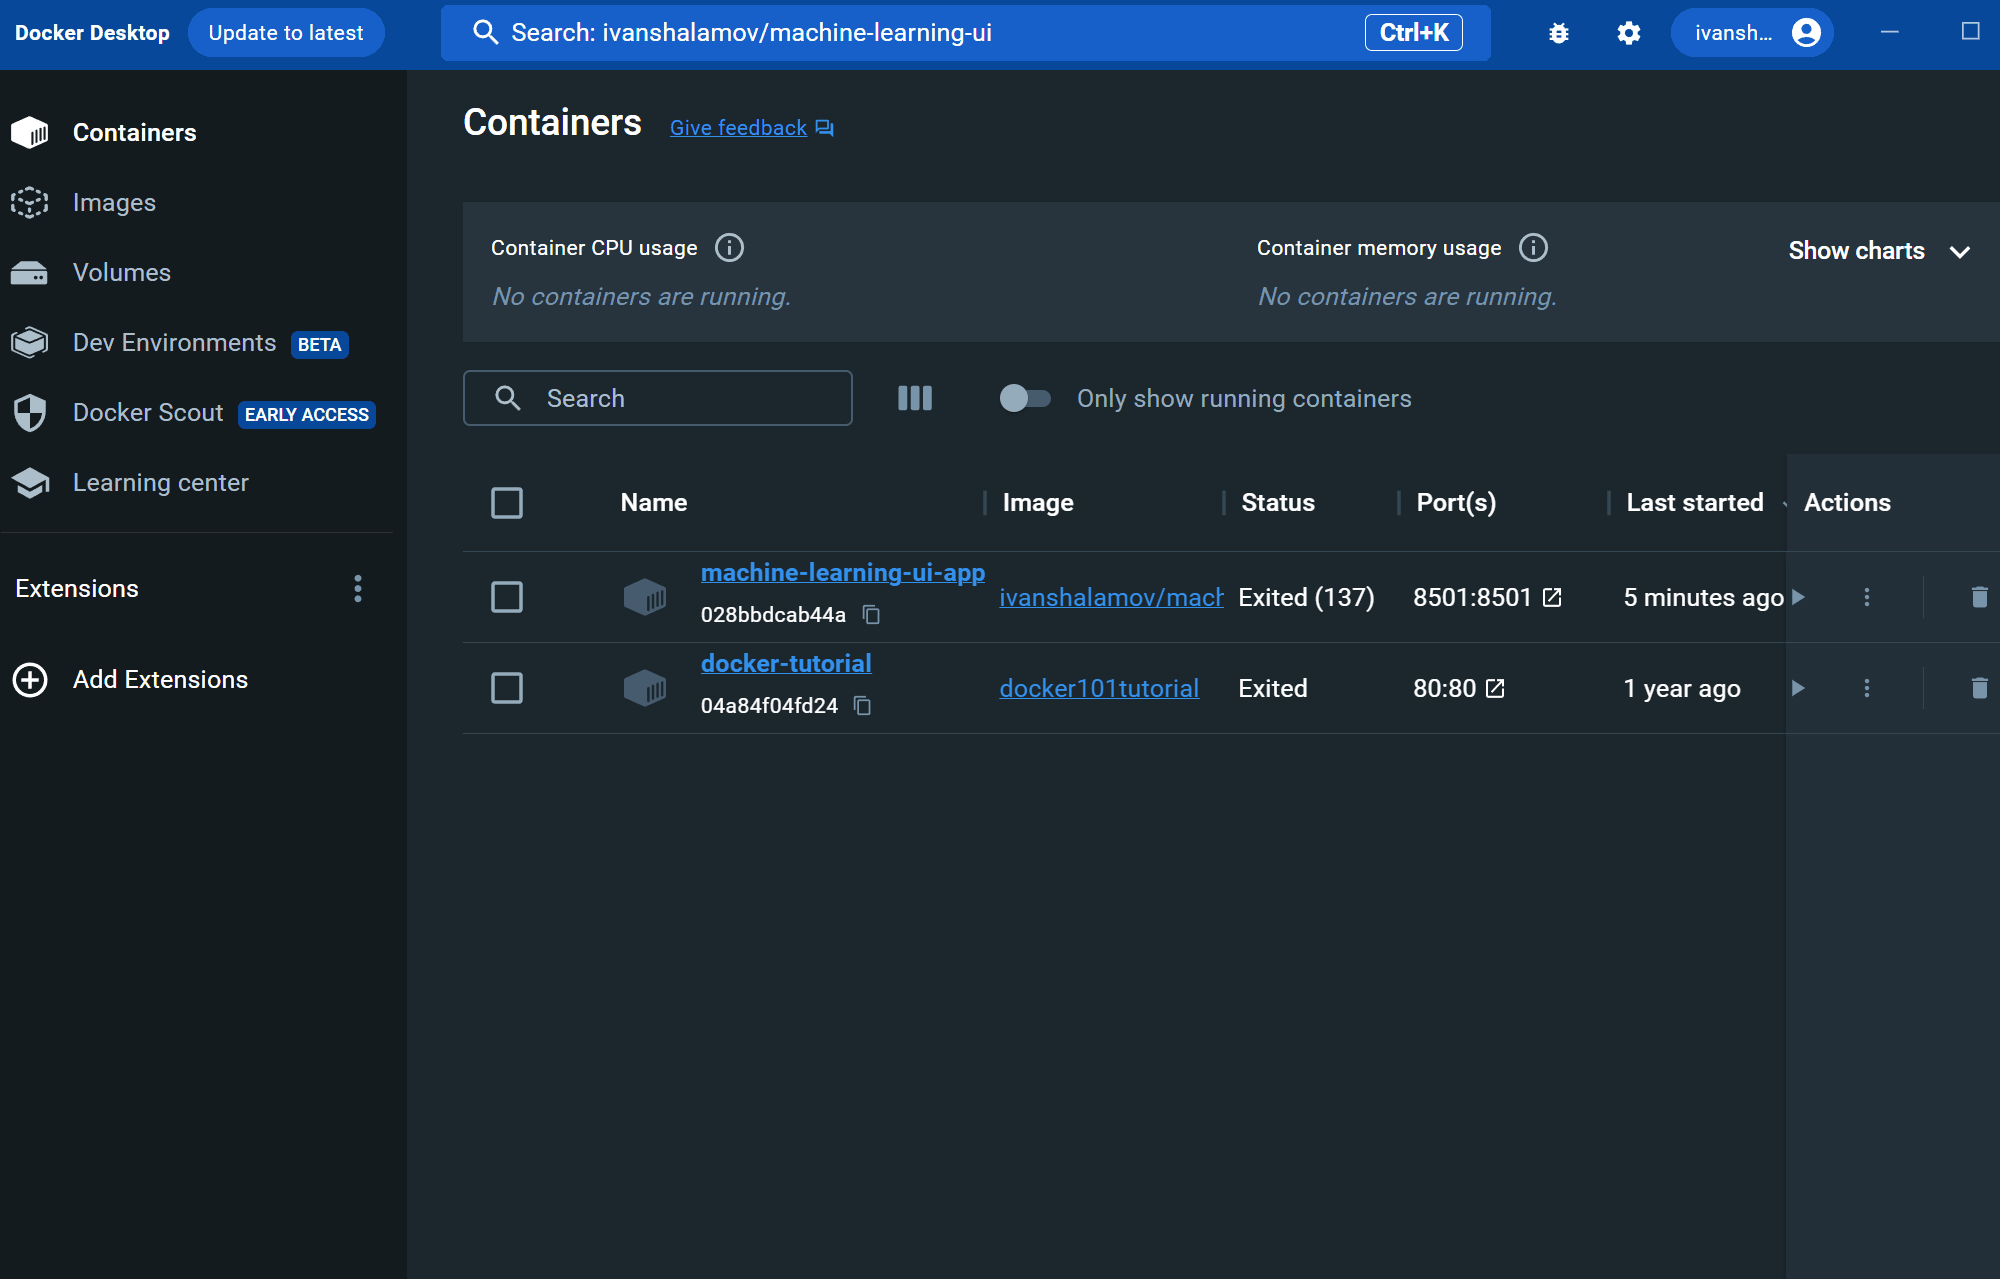The image size is (2000, 1279).
Task: Open Dev Environments in sidebar
Action: 174,342
